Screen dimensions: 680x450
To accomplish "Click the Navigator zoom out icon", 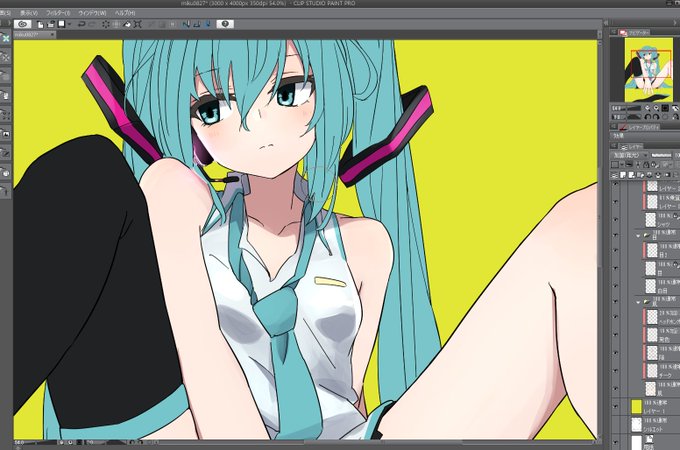I will (x=648, y=108).
